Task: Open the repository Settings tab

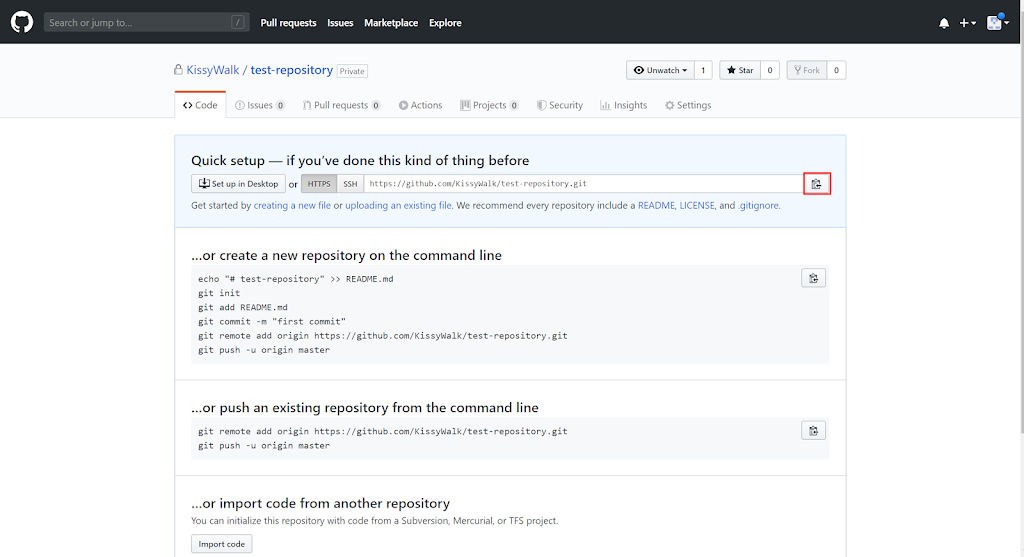Action: tap(688, 105)
